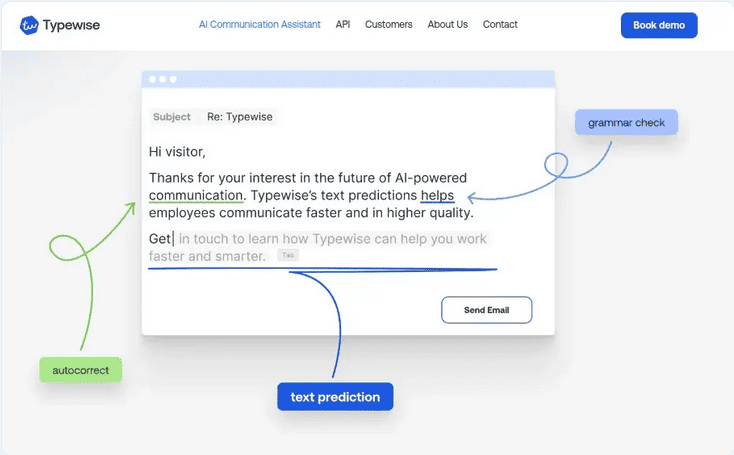
Task: Click the autocorrect label
Action: point(81,370)
